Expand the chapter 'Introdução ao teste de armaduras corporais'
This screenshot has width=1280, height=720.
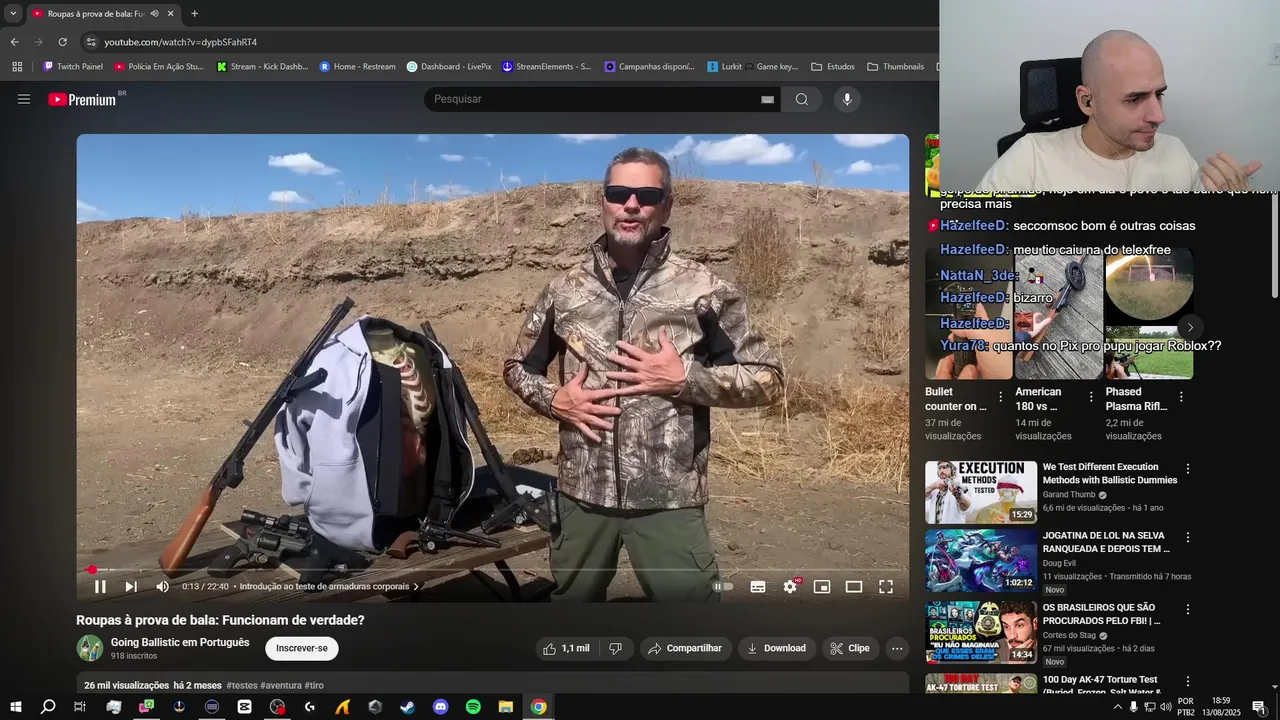coord(329,587)
